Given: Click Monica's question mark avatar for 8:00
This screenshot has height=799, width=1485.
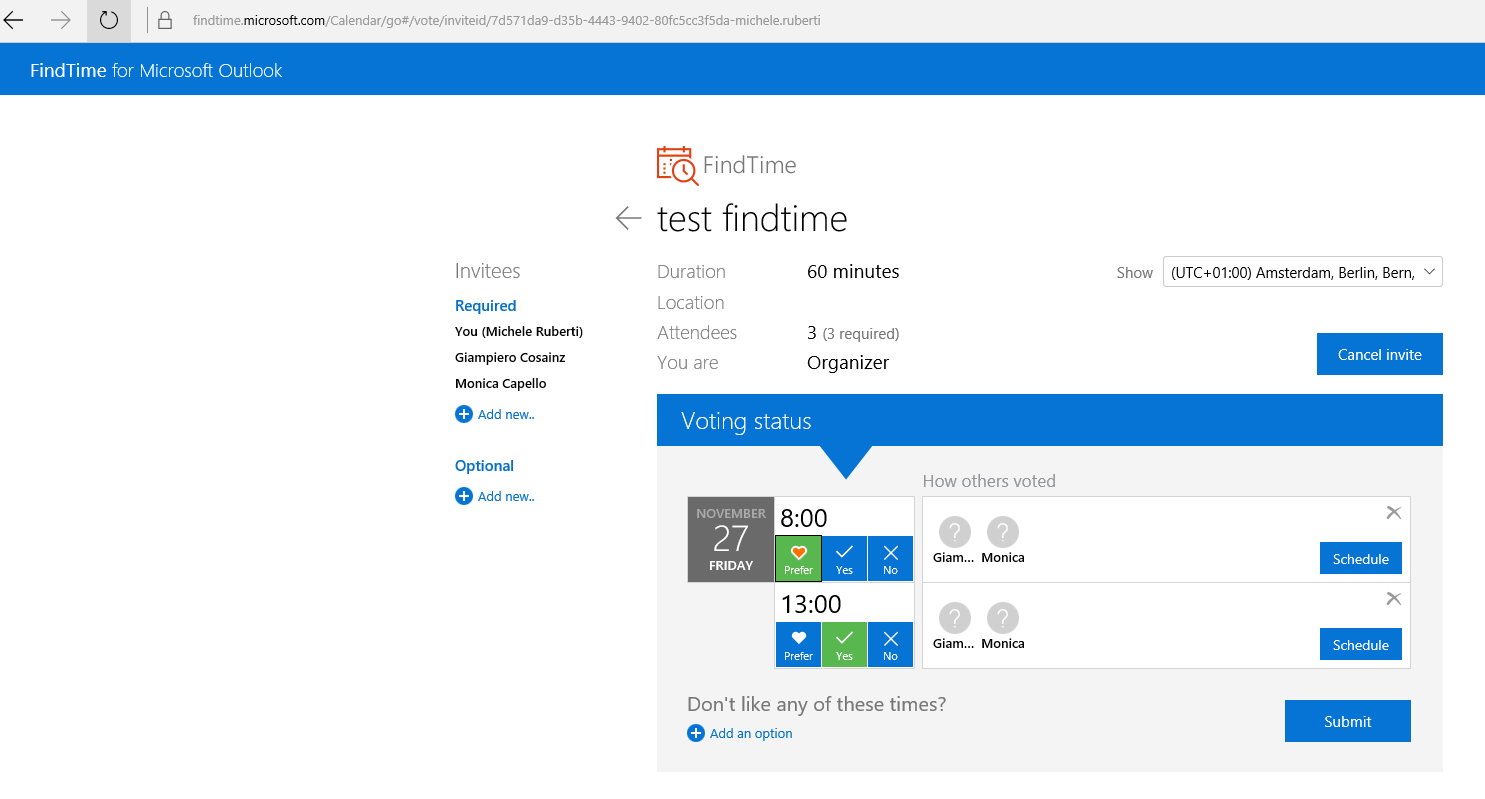Looking at the screenshot, I should (x=1003, y=532).
